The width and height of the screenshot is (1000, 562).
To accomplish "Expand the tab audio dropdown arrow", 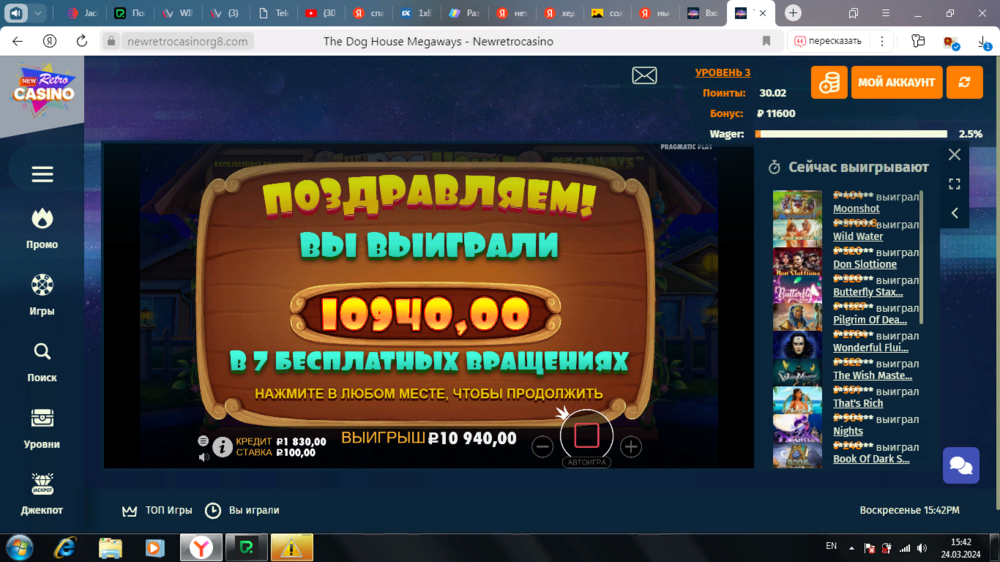I will (38, 13).
